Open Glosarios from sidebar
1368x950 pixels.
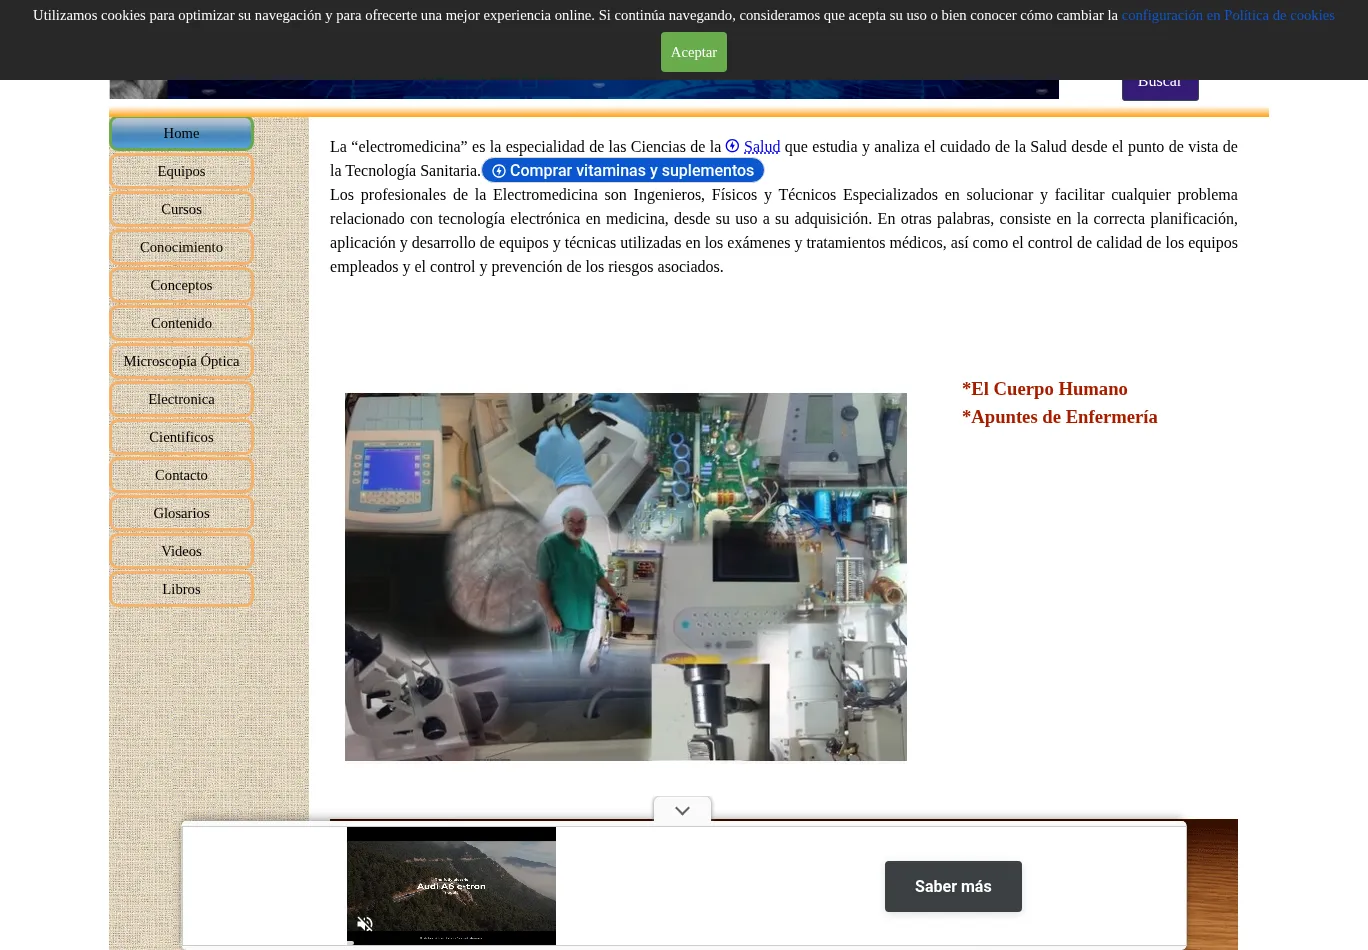[x=181, y=513]
